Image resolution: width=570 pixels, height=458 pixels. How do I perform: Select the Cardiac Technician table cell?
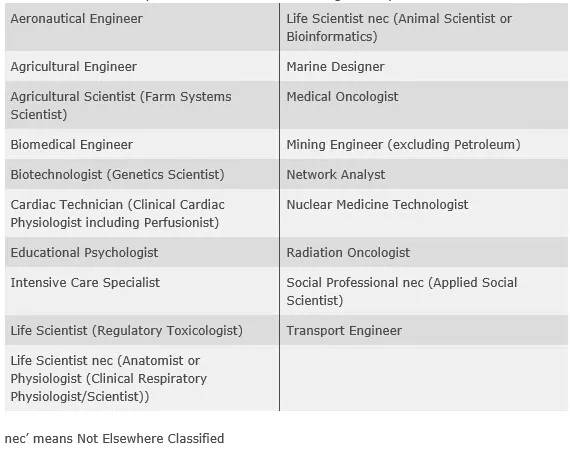[x=142, y=213]
